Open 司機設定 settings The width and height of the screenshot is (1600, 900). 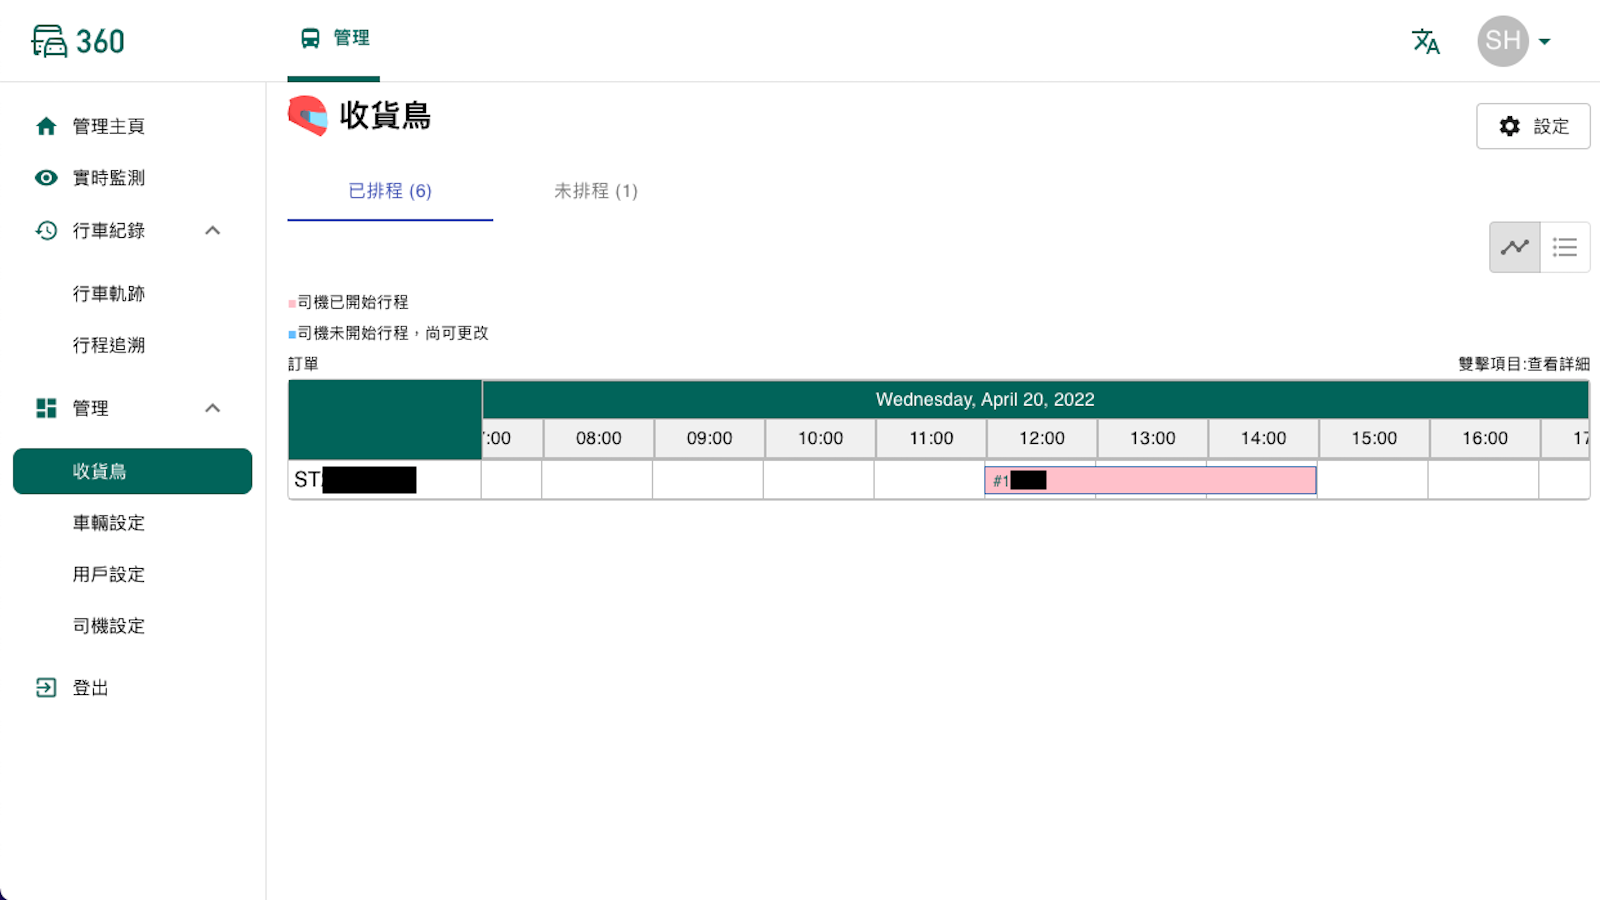tap(109, 626)
